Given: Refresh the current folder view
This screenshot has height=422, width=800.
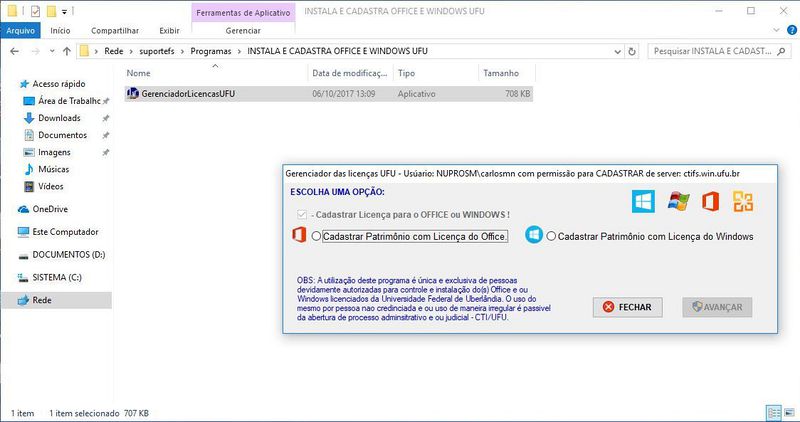Looking at the screenshot, I should point(632,51).
